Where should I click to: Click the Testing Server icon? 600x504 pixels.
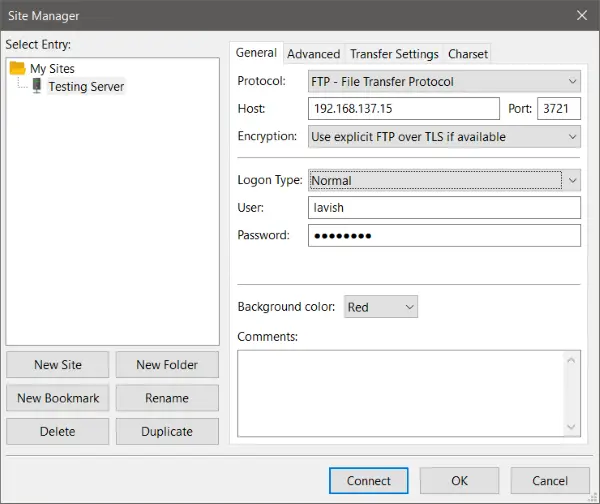[37, 86]
